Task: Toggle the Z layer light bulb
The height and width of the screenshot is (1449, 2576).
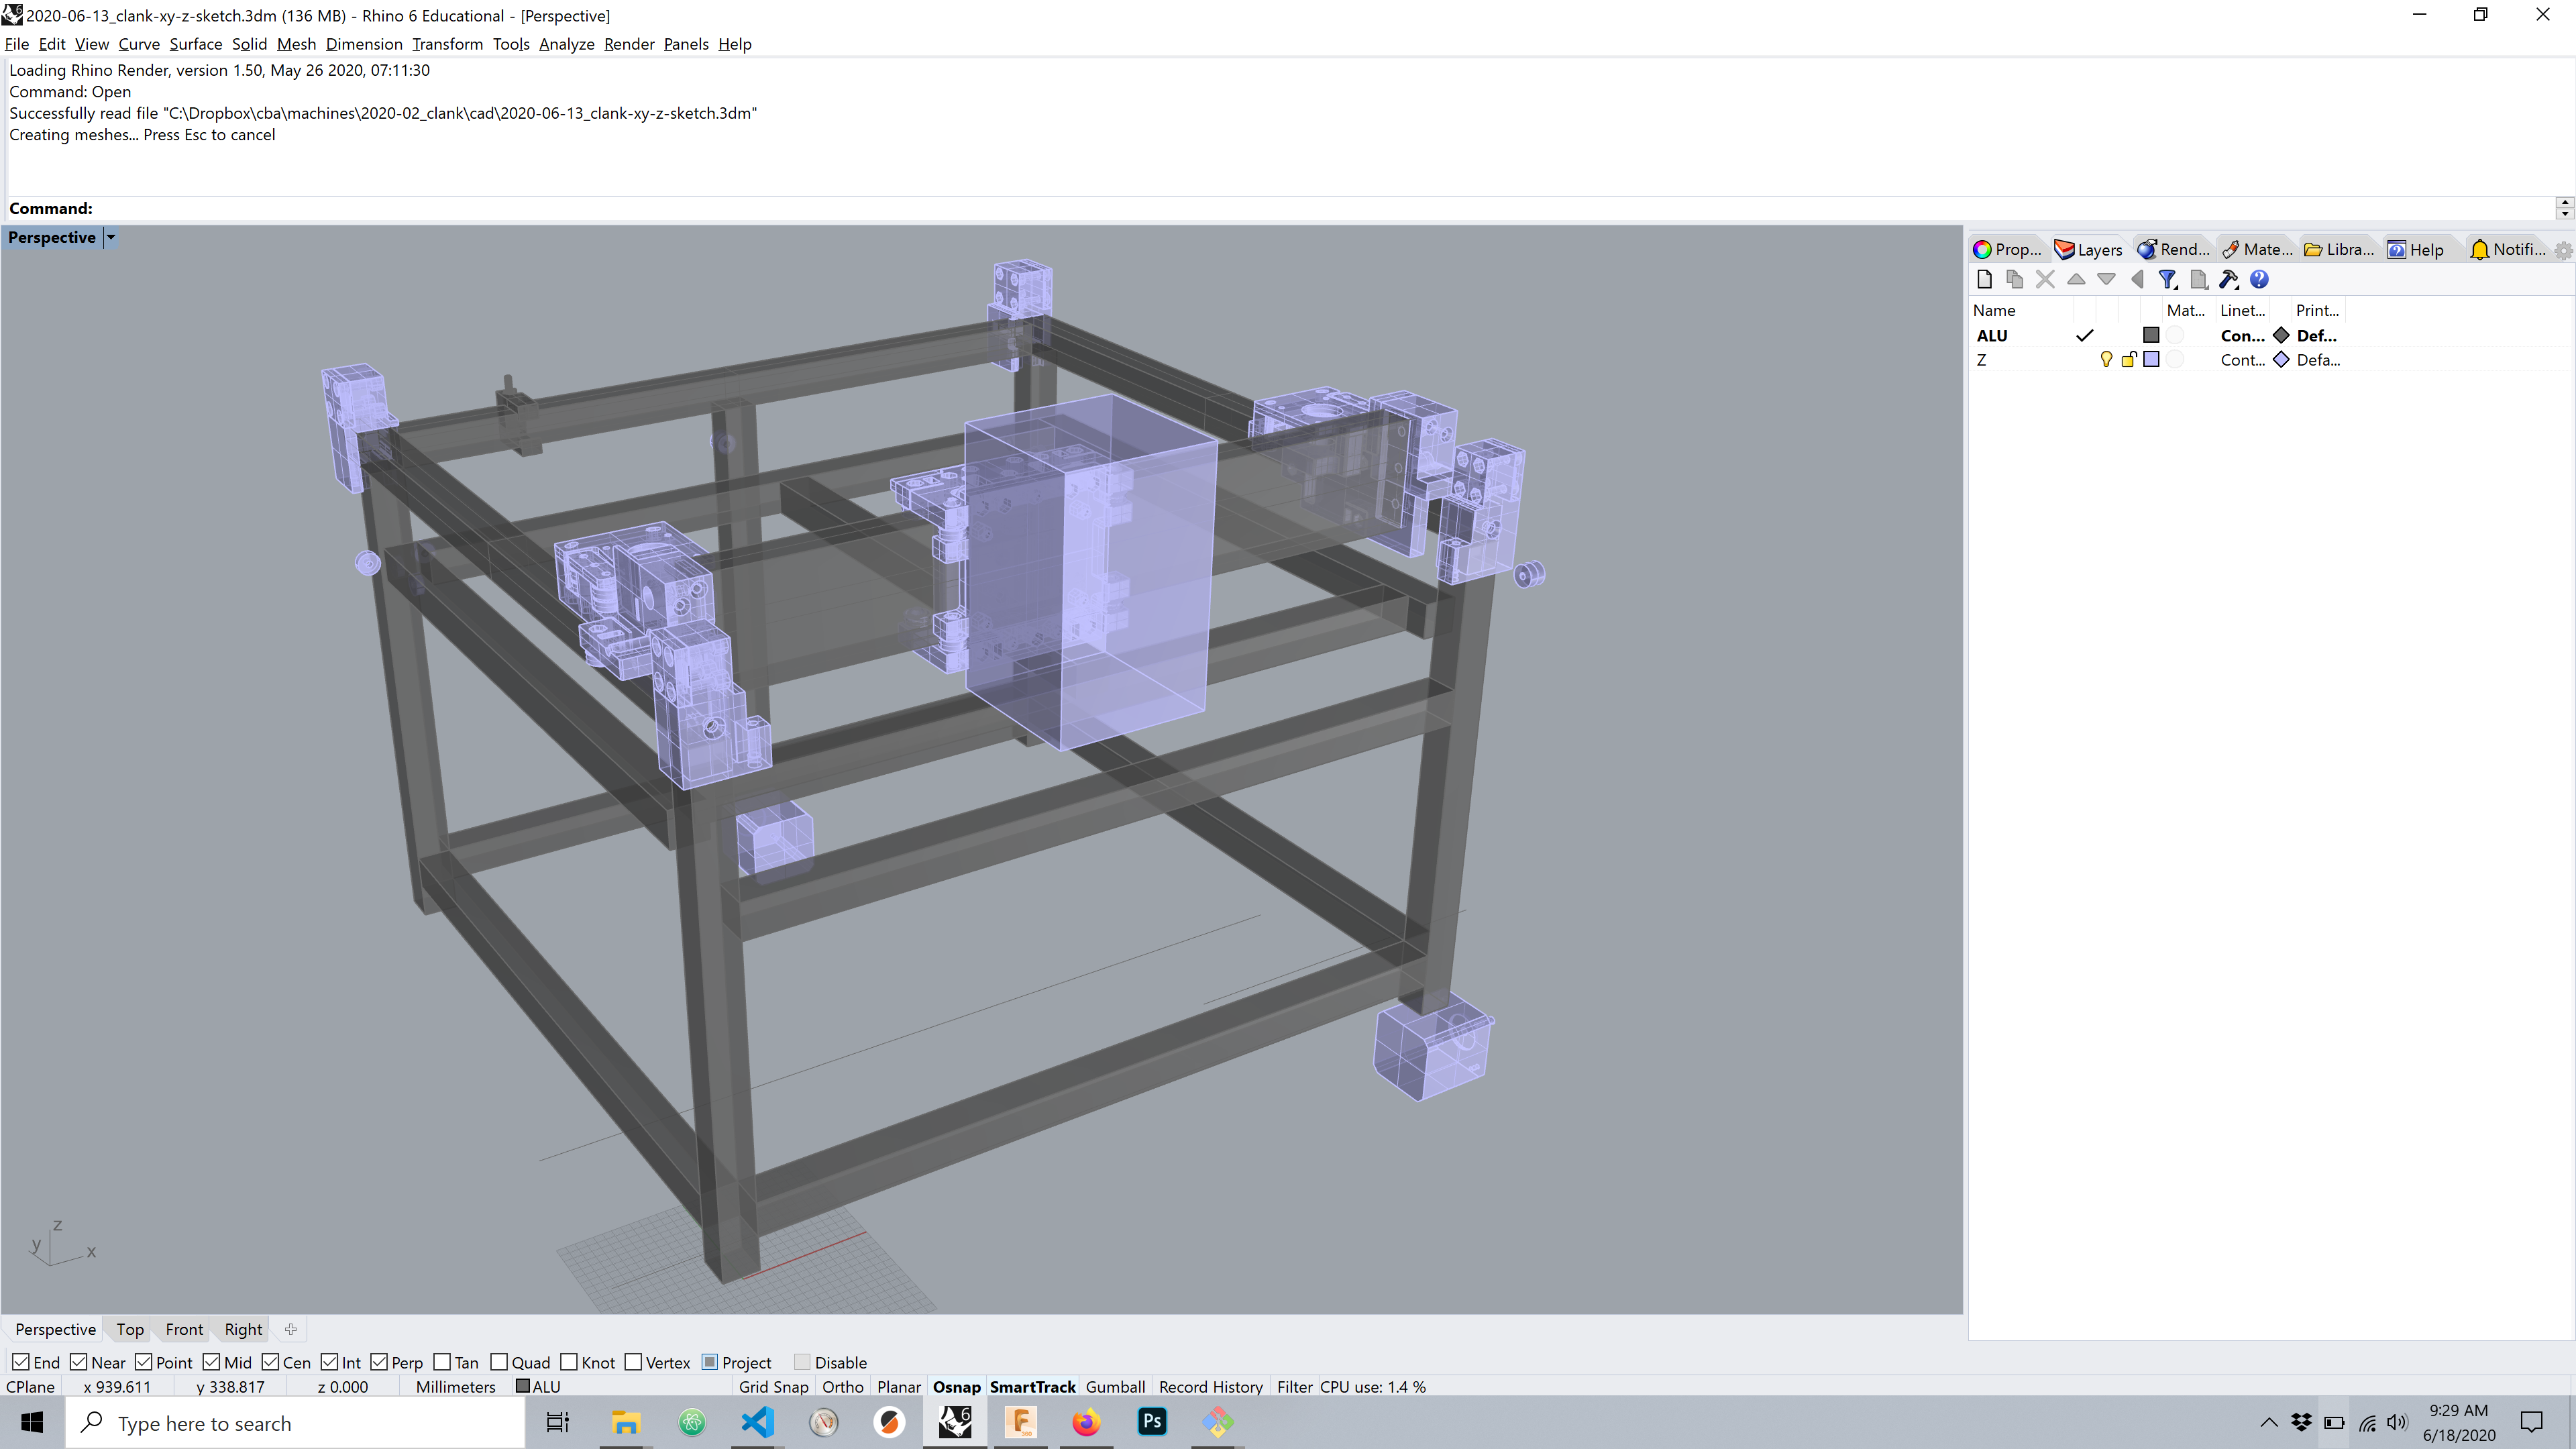Action: [2106, 360]
